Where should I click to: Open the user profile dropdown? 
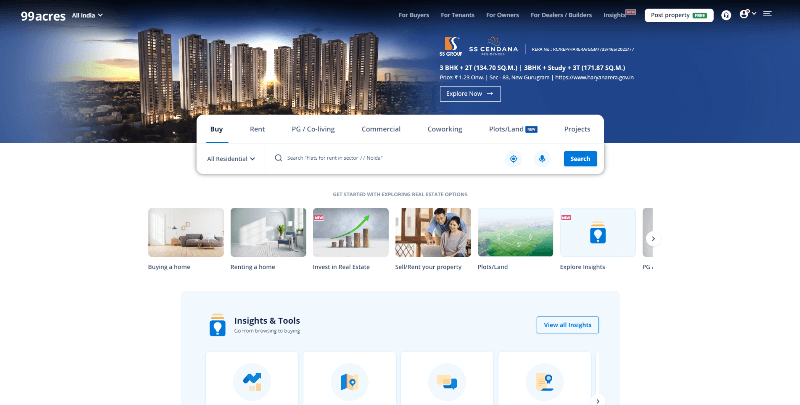[x=746, y=15]
